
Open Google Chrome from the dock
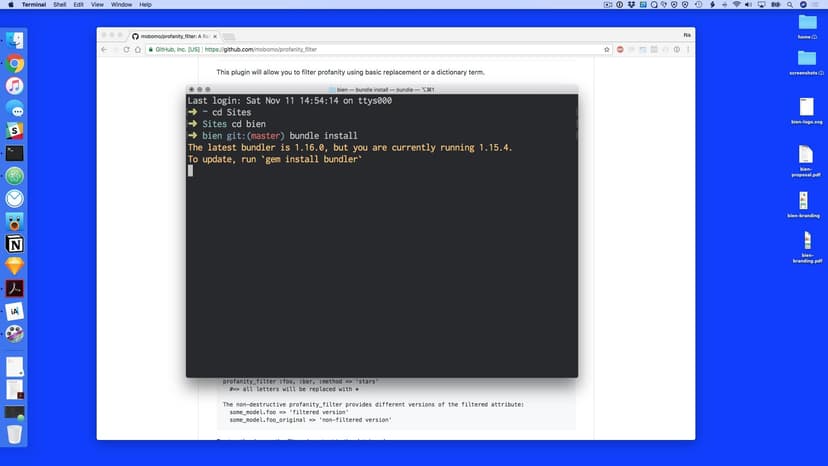[15, 64]
